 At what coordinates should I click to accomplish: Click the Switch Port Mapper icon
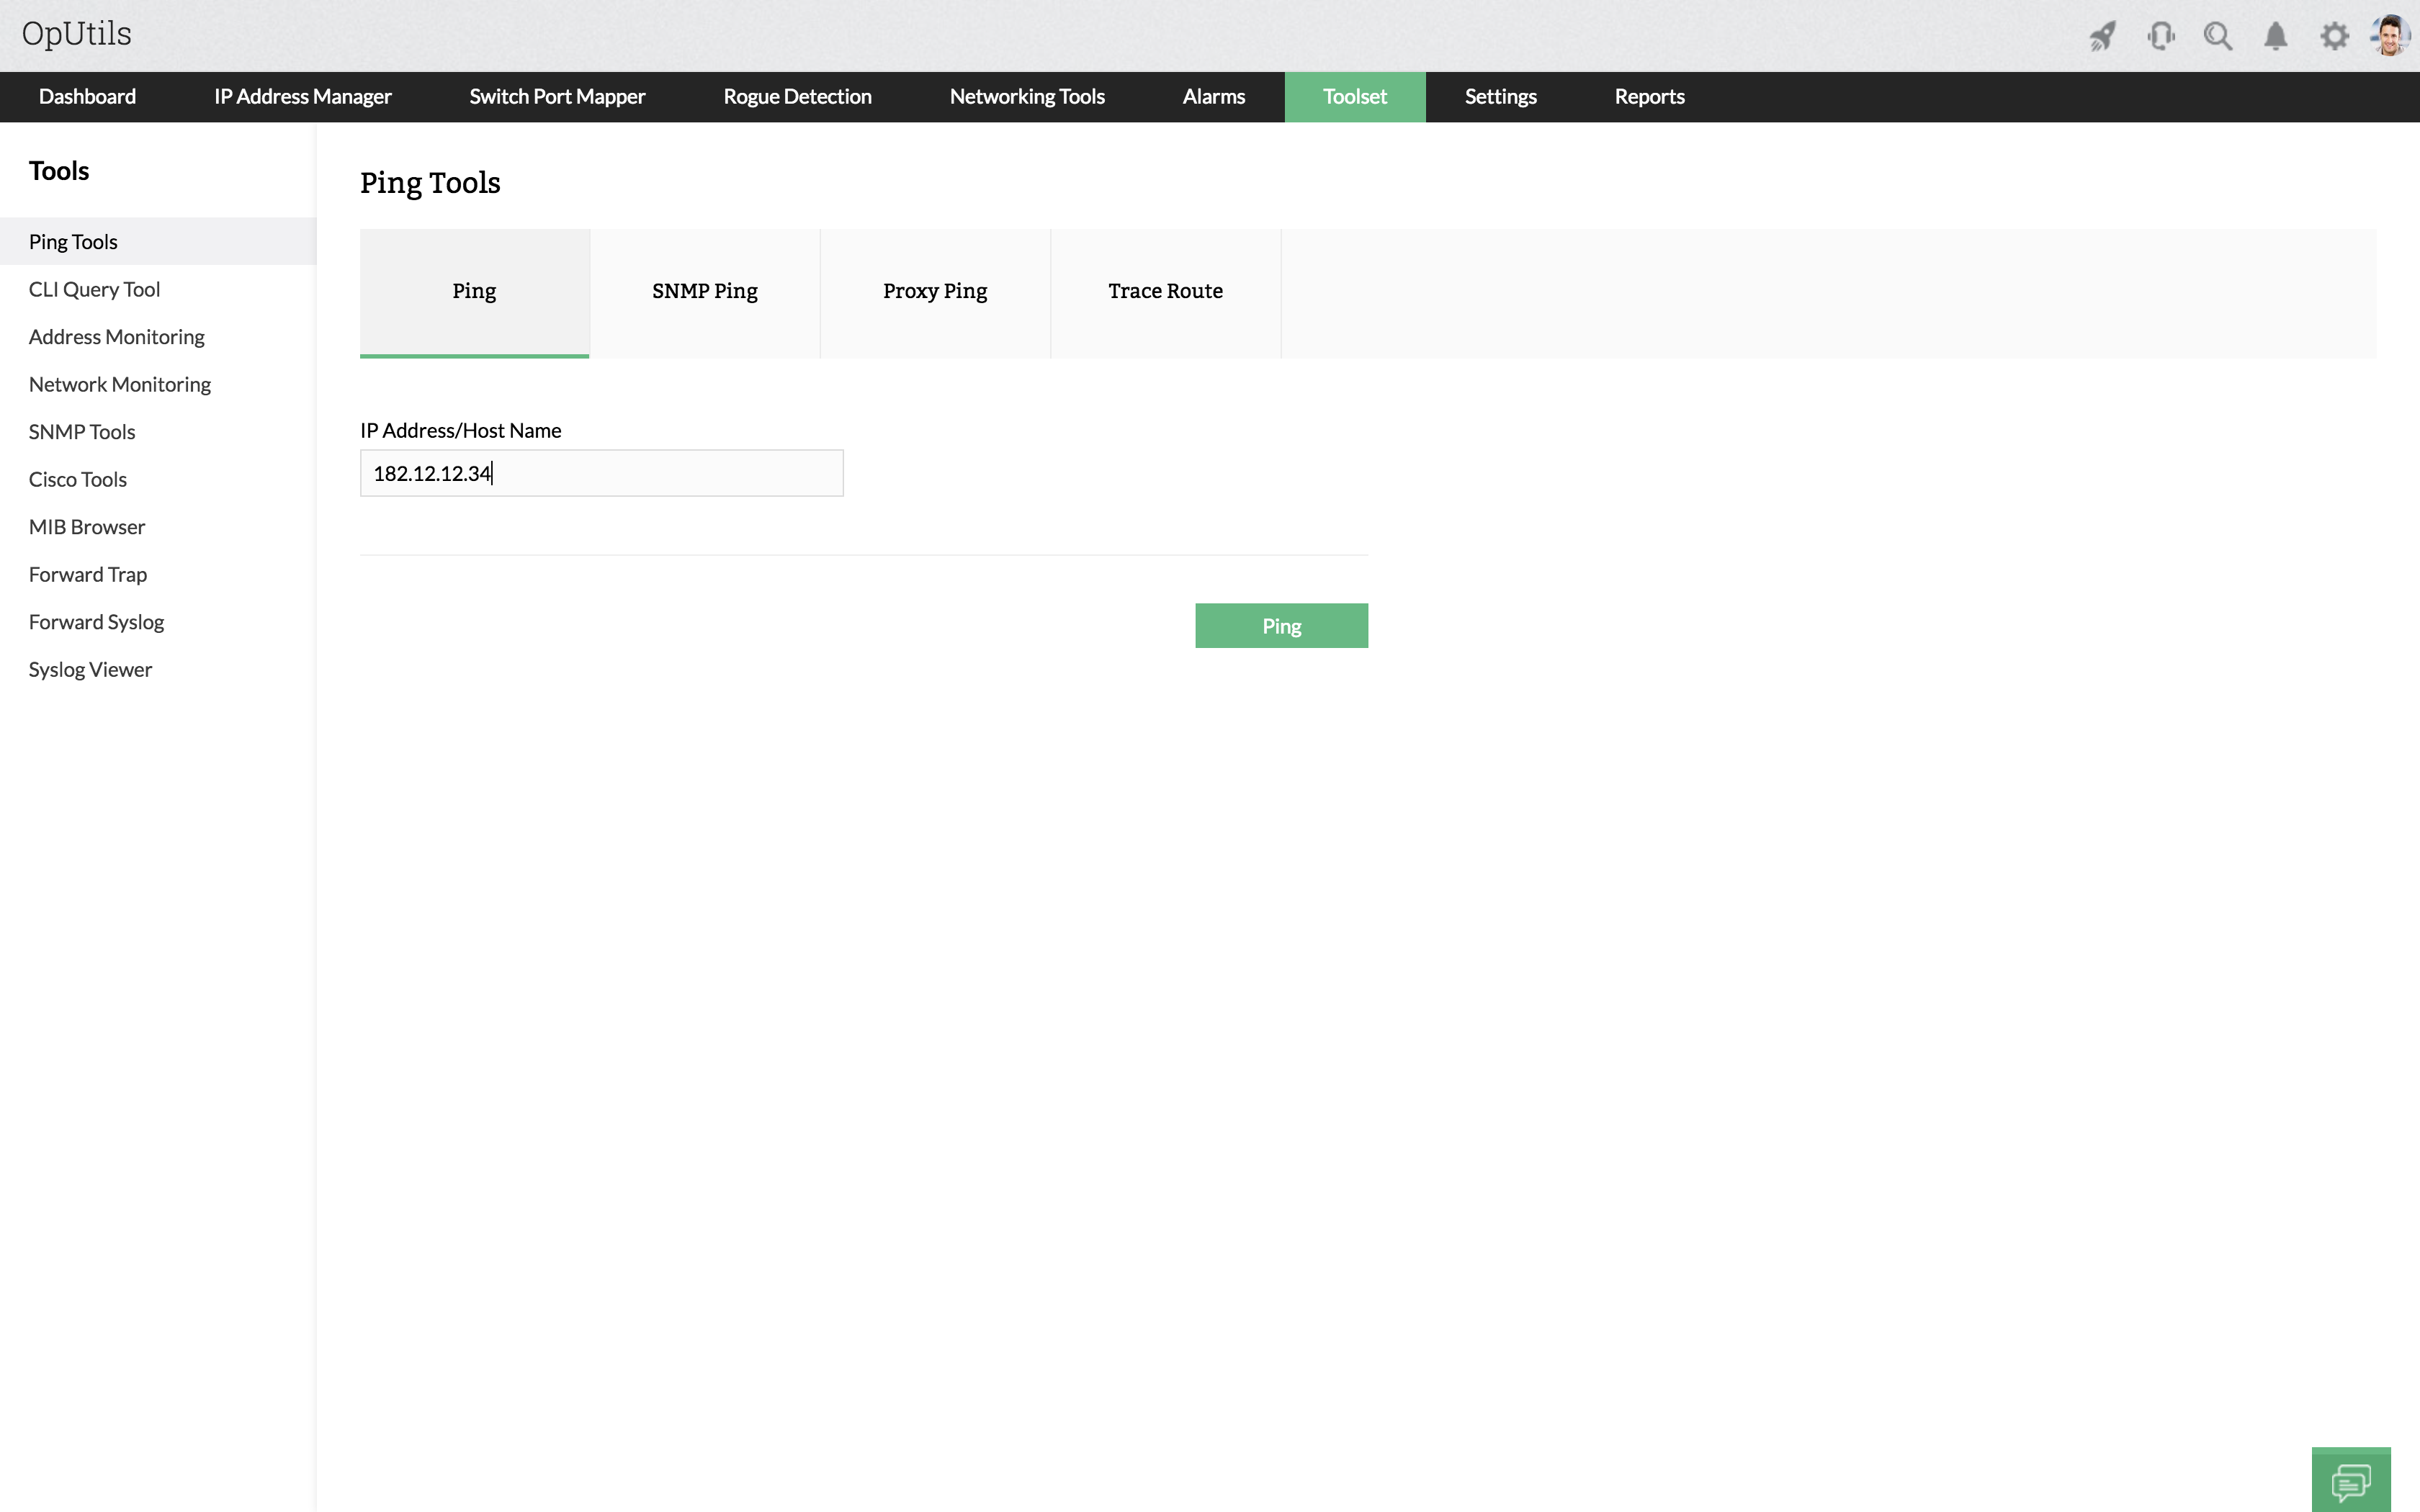557,96
